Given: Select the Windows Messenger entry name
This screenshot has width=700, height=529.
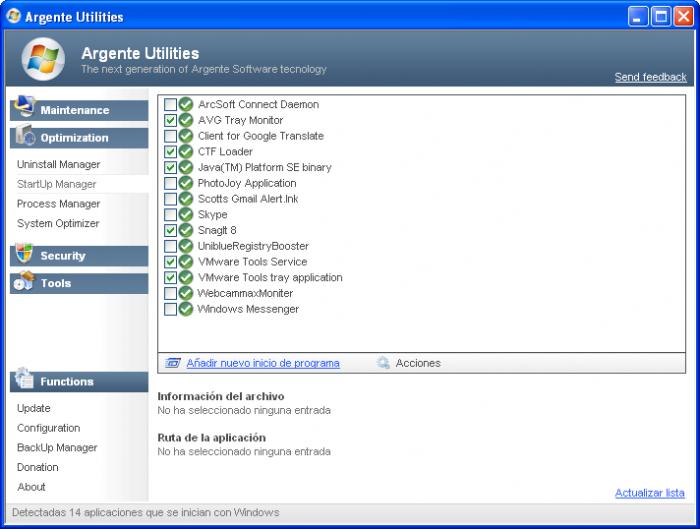Looking at the screenshot, I should click(x=248, y=309).
